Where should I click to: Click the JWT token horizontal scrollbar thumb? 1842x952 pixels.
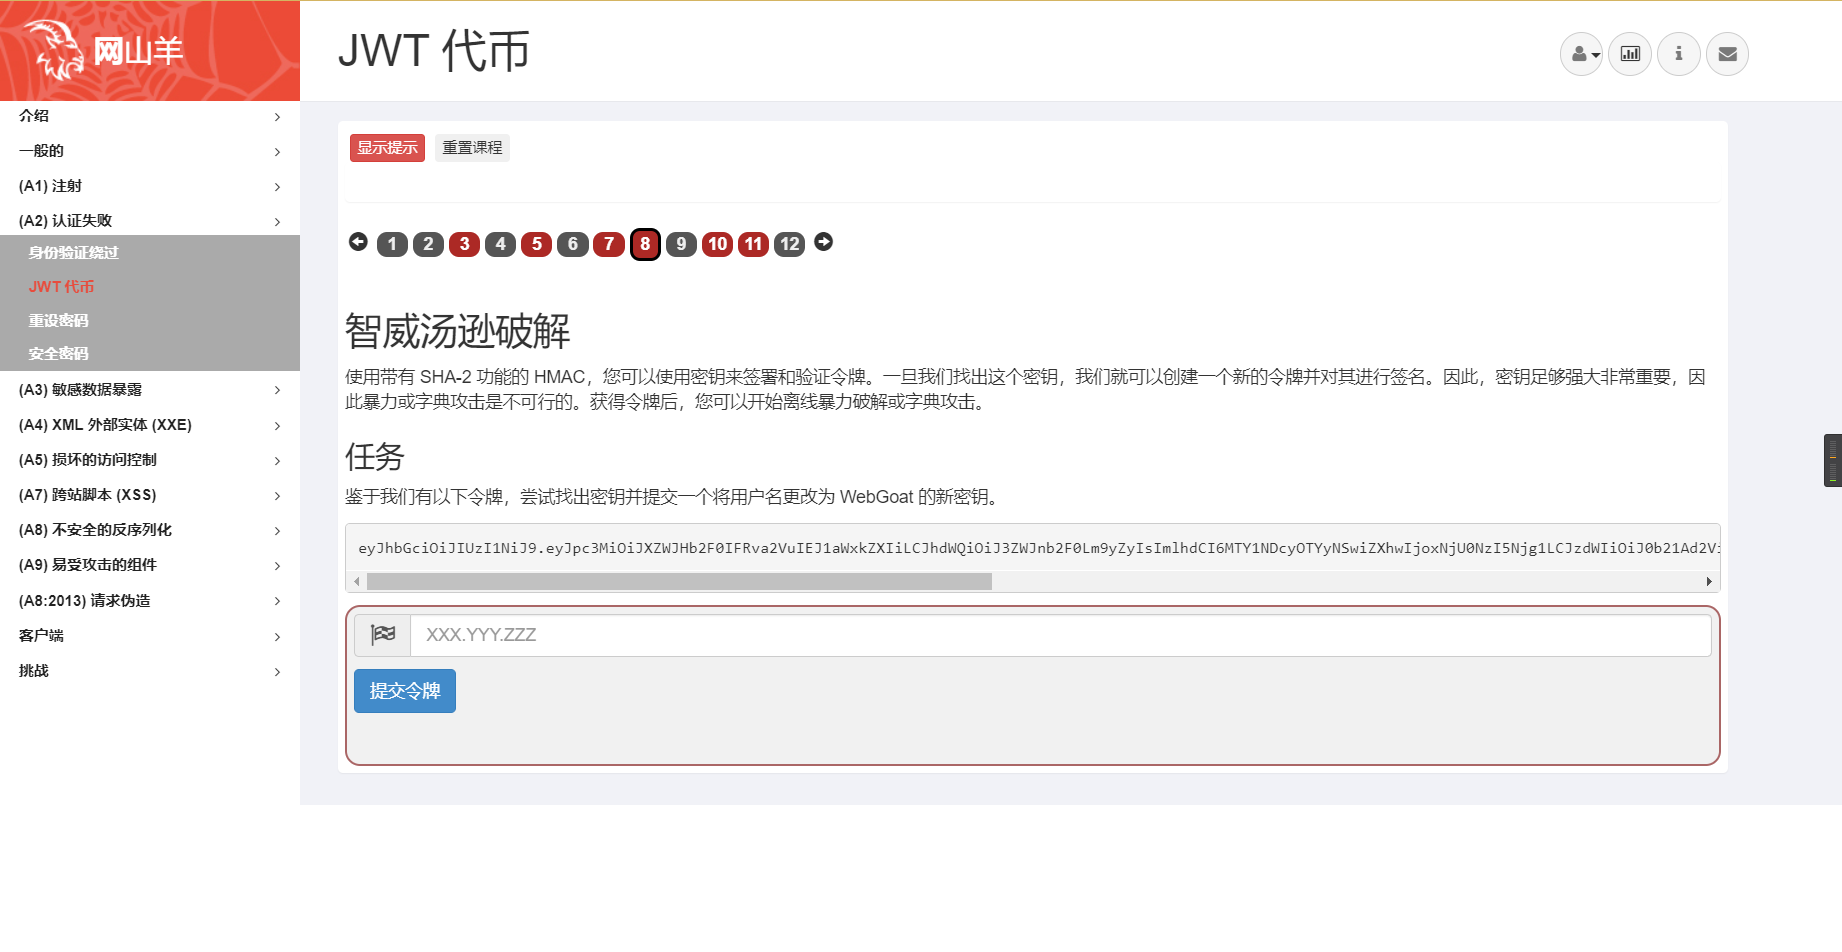pyautogui.click(x=679, y=582)
